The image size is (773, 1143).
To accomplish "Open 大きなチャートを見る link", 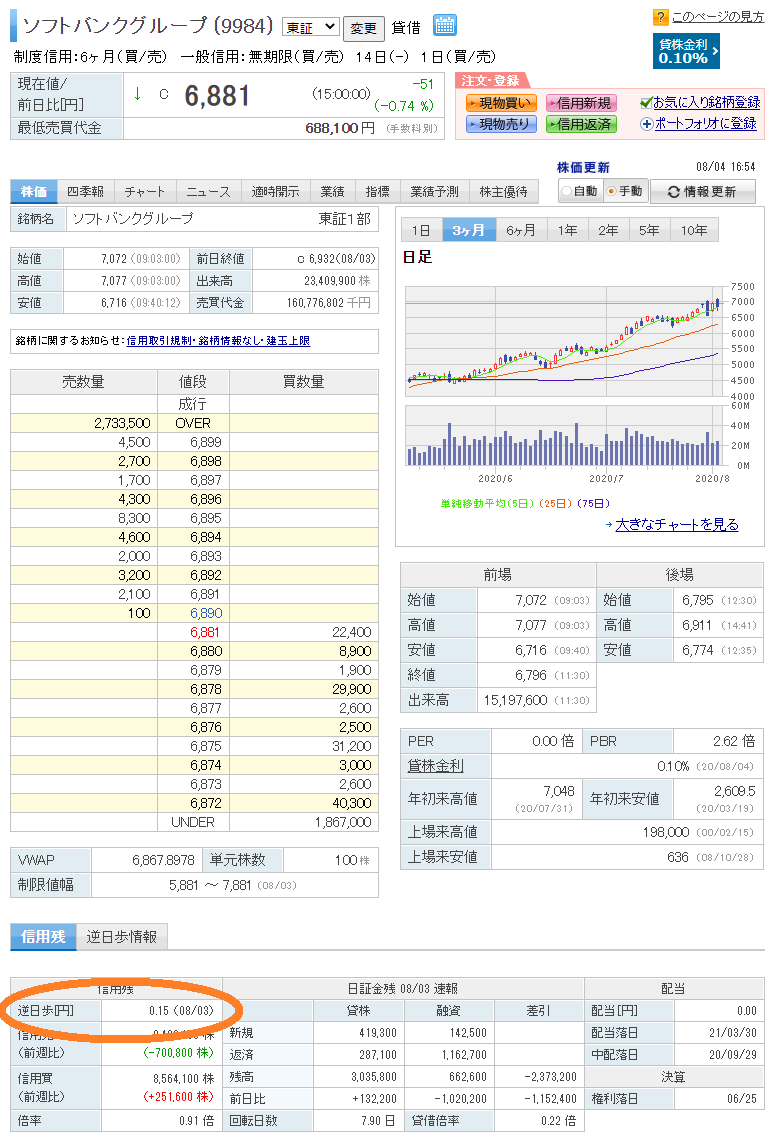I will 677,525.
